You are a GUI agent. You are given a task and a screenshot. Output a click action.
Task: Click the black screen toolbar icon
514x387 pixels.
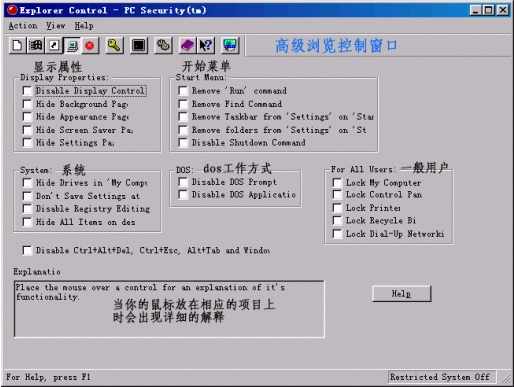[x=139, y=45]
